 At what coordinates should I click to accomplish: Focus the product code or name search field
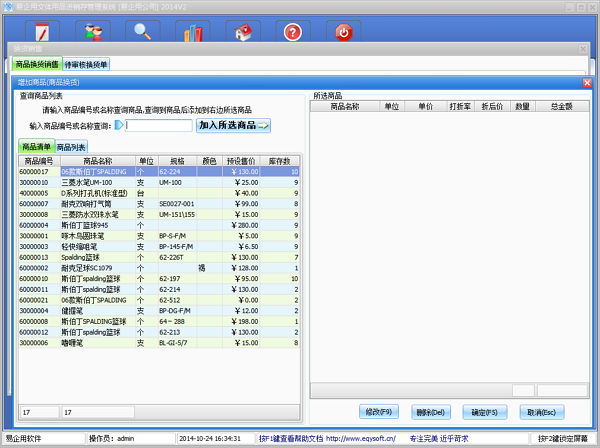coord(159,125)
